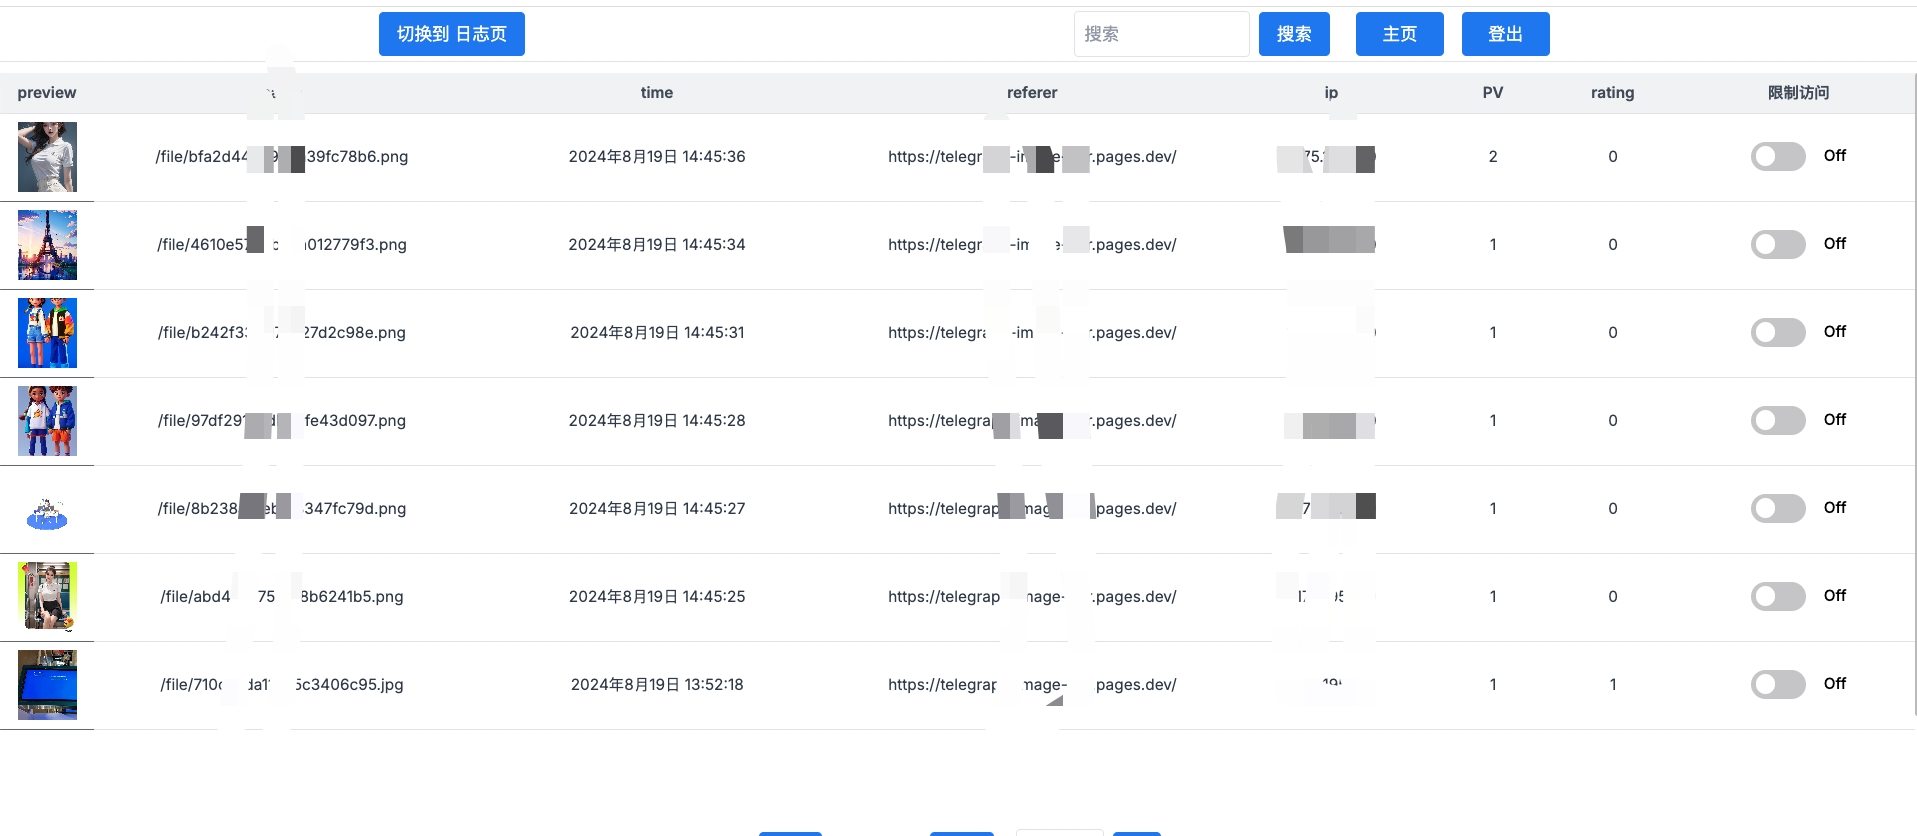Image resolution: width=1917 pixels, height=836 pixels.
Task: Go to 主页 home page
Action: [1399, 34]
